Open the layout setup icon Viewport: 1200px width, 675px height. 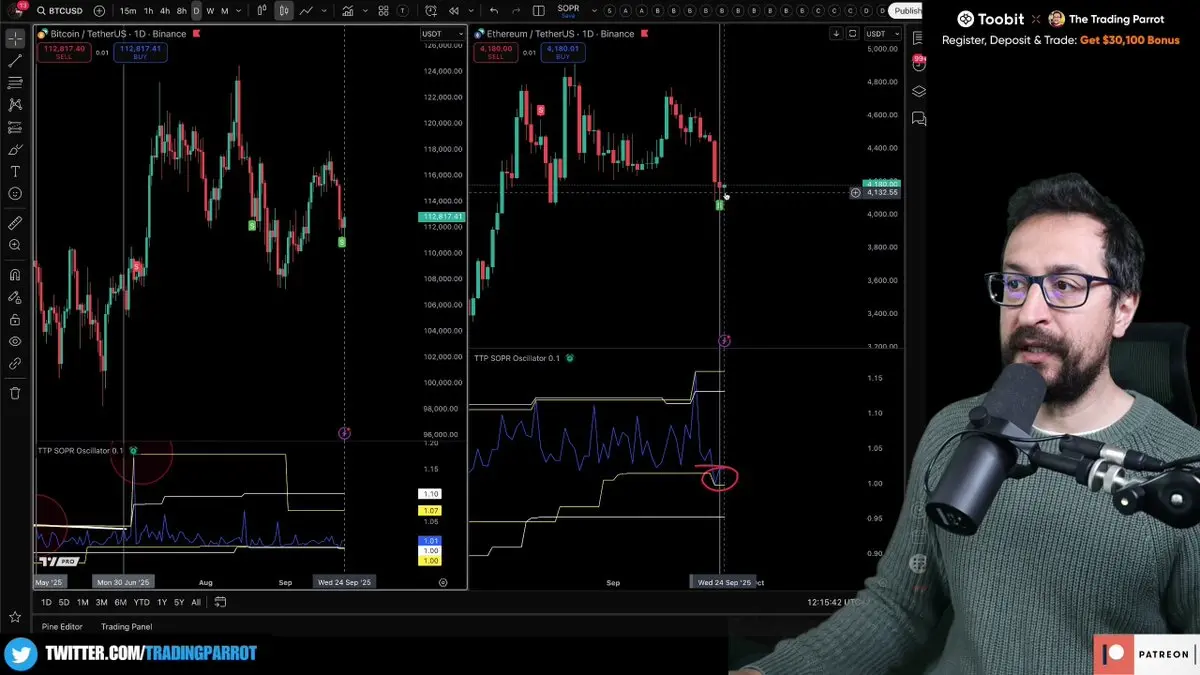[x=538, y=11]
